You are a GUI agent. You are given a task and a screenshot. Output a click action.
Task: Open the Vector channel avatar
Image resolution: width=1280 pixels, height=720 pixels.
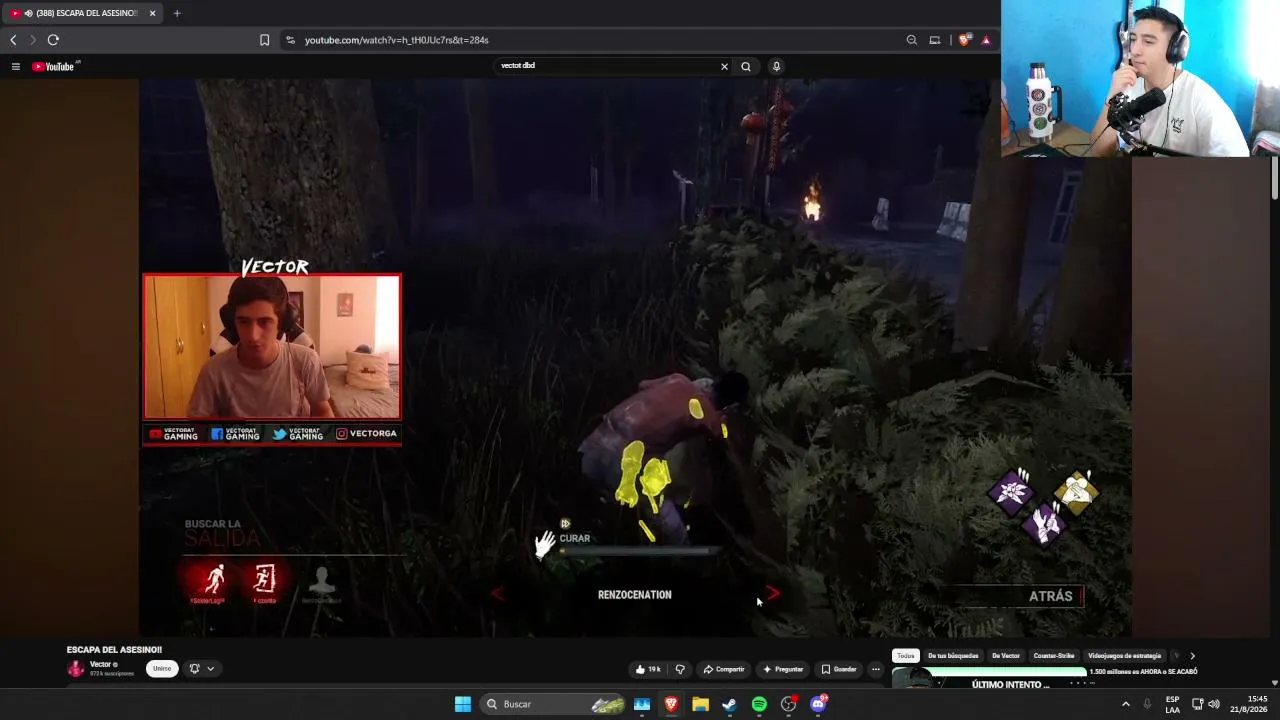(x=75, y=668)
